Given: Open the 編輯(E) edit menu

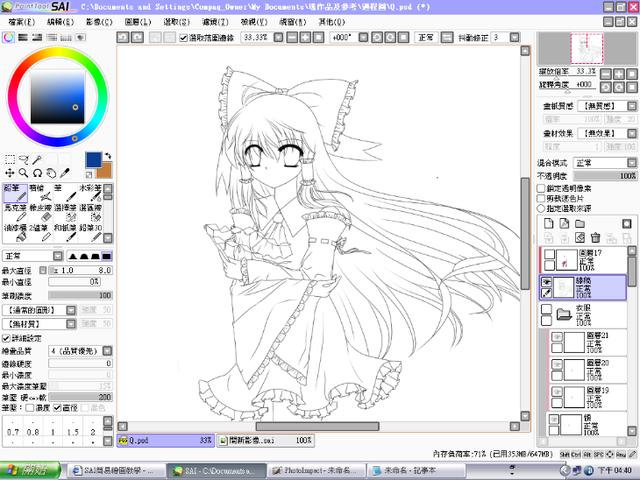Looking at the screenshot, I should coord(60,22).
